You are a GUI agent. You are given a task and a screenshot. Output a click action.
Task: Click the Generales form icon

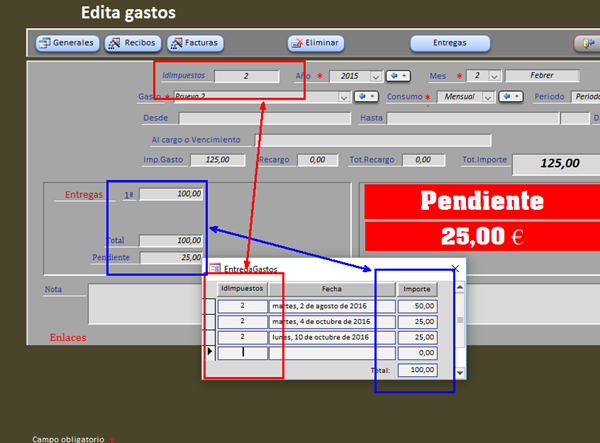tap(45, 43)
